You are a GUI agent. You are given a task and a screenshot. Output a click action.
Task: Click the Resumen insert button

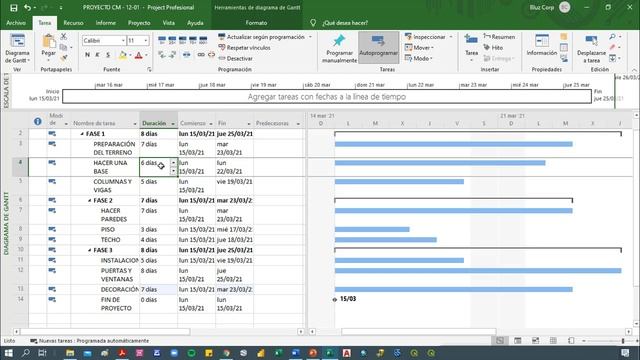click(499, 37)
